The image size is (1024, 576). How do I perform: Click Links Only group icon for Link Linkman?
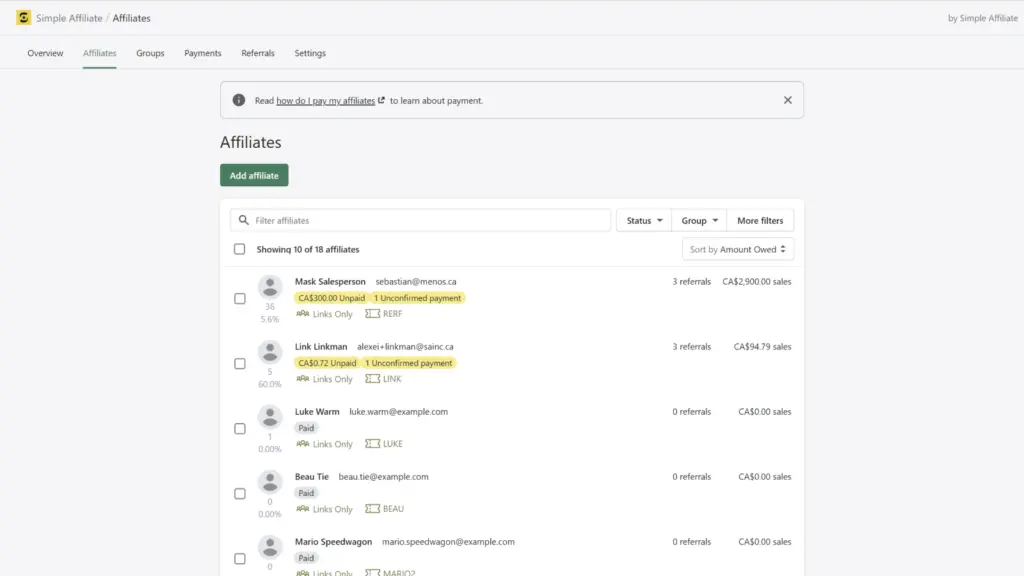point(303,379)
